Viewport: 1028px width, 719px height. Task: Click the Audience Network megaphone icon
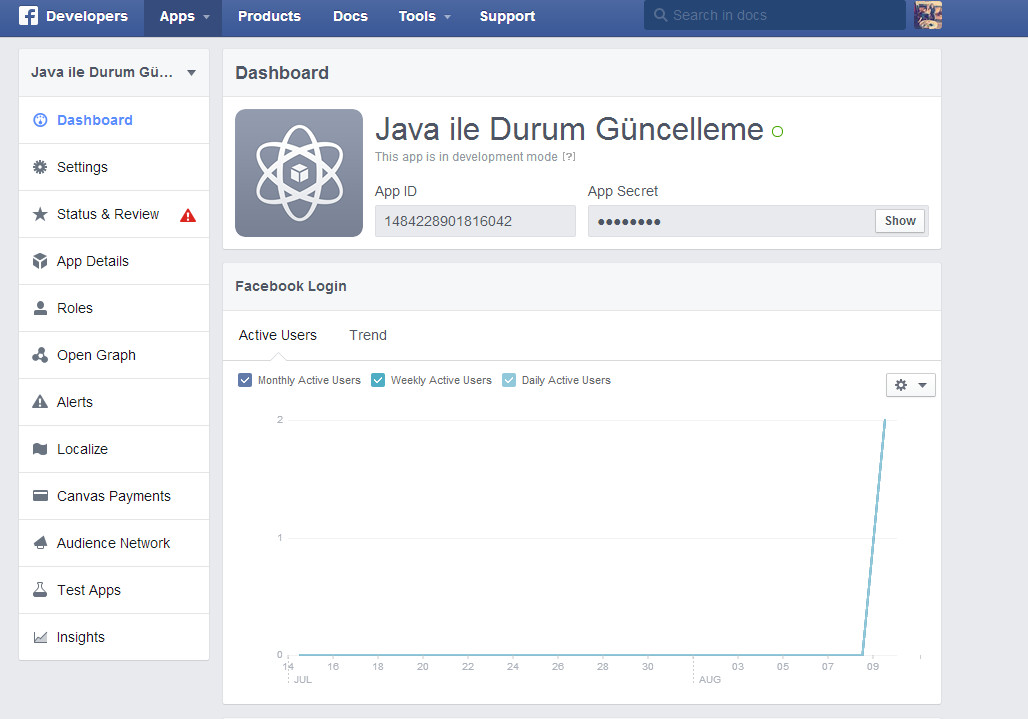click(x=40, y=543)
